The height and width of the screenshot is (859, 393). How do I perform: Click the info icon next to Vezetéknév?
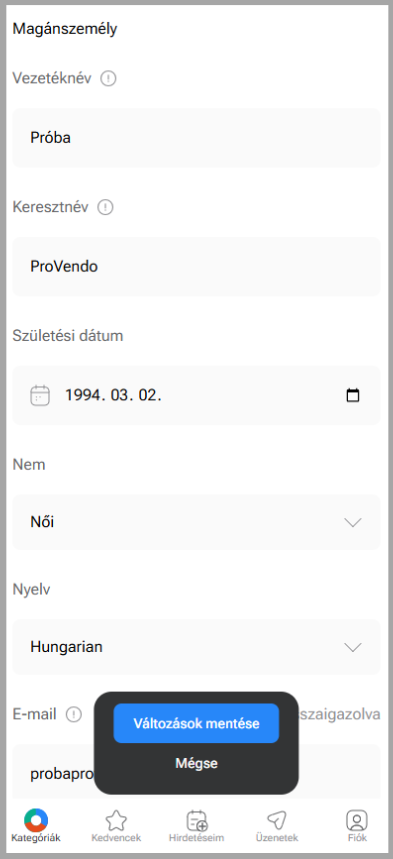109,79
